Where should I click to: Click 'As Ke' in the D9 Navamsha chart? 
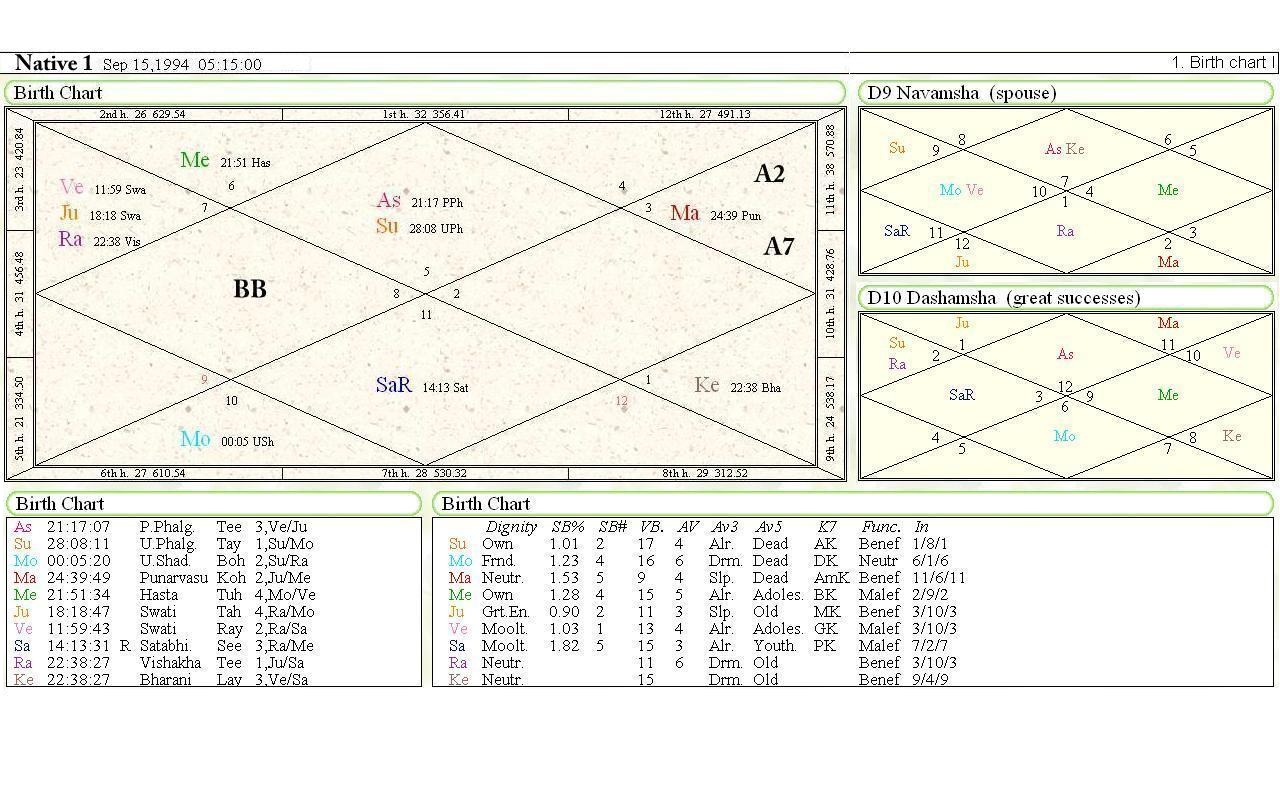(1064, 149)
